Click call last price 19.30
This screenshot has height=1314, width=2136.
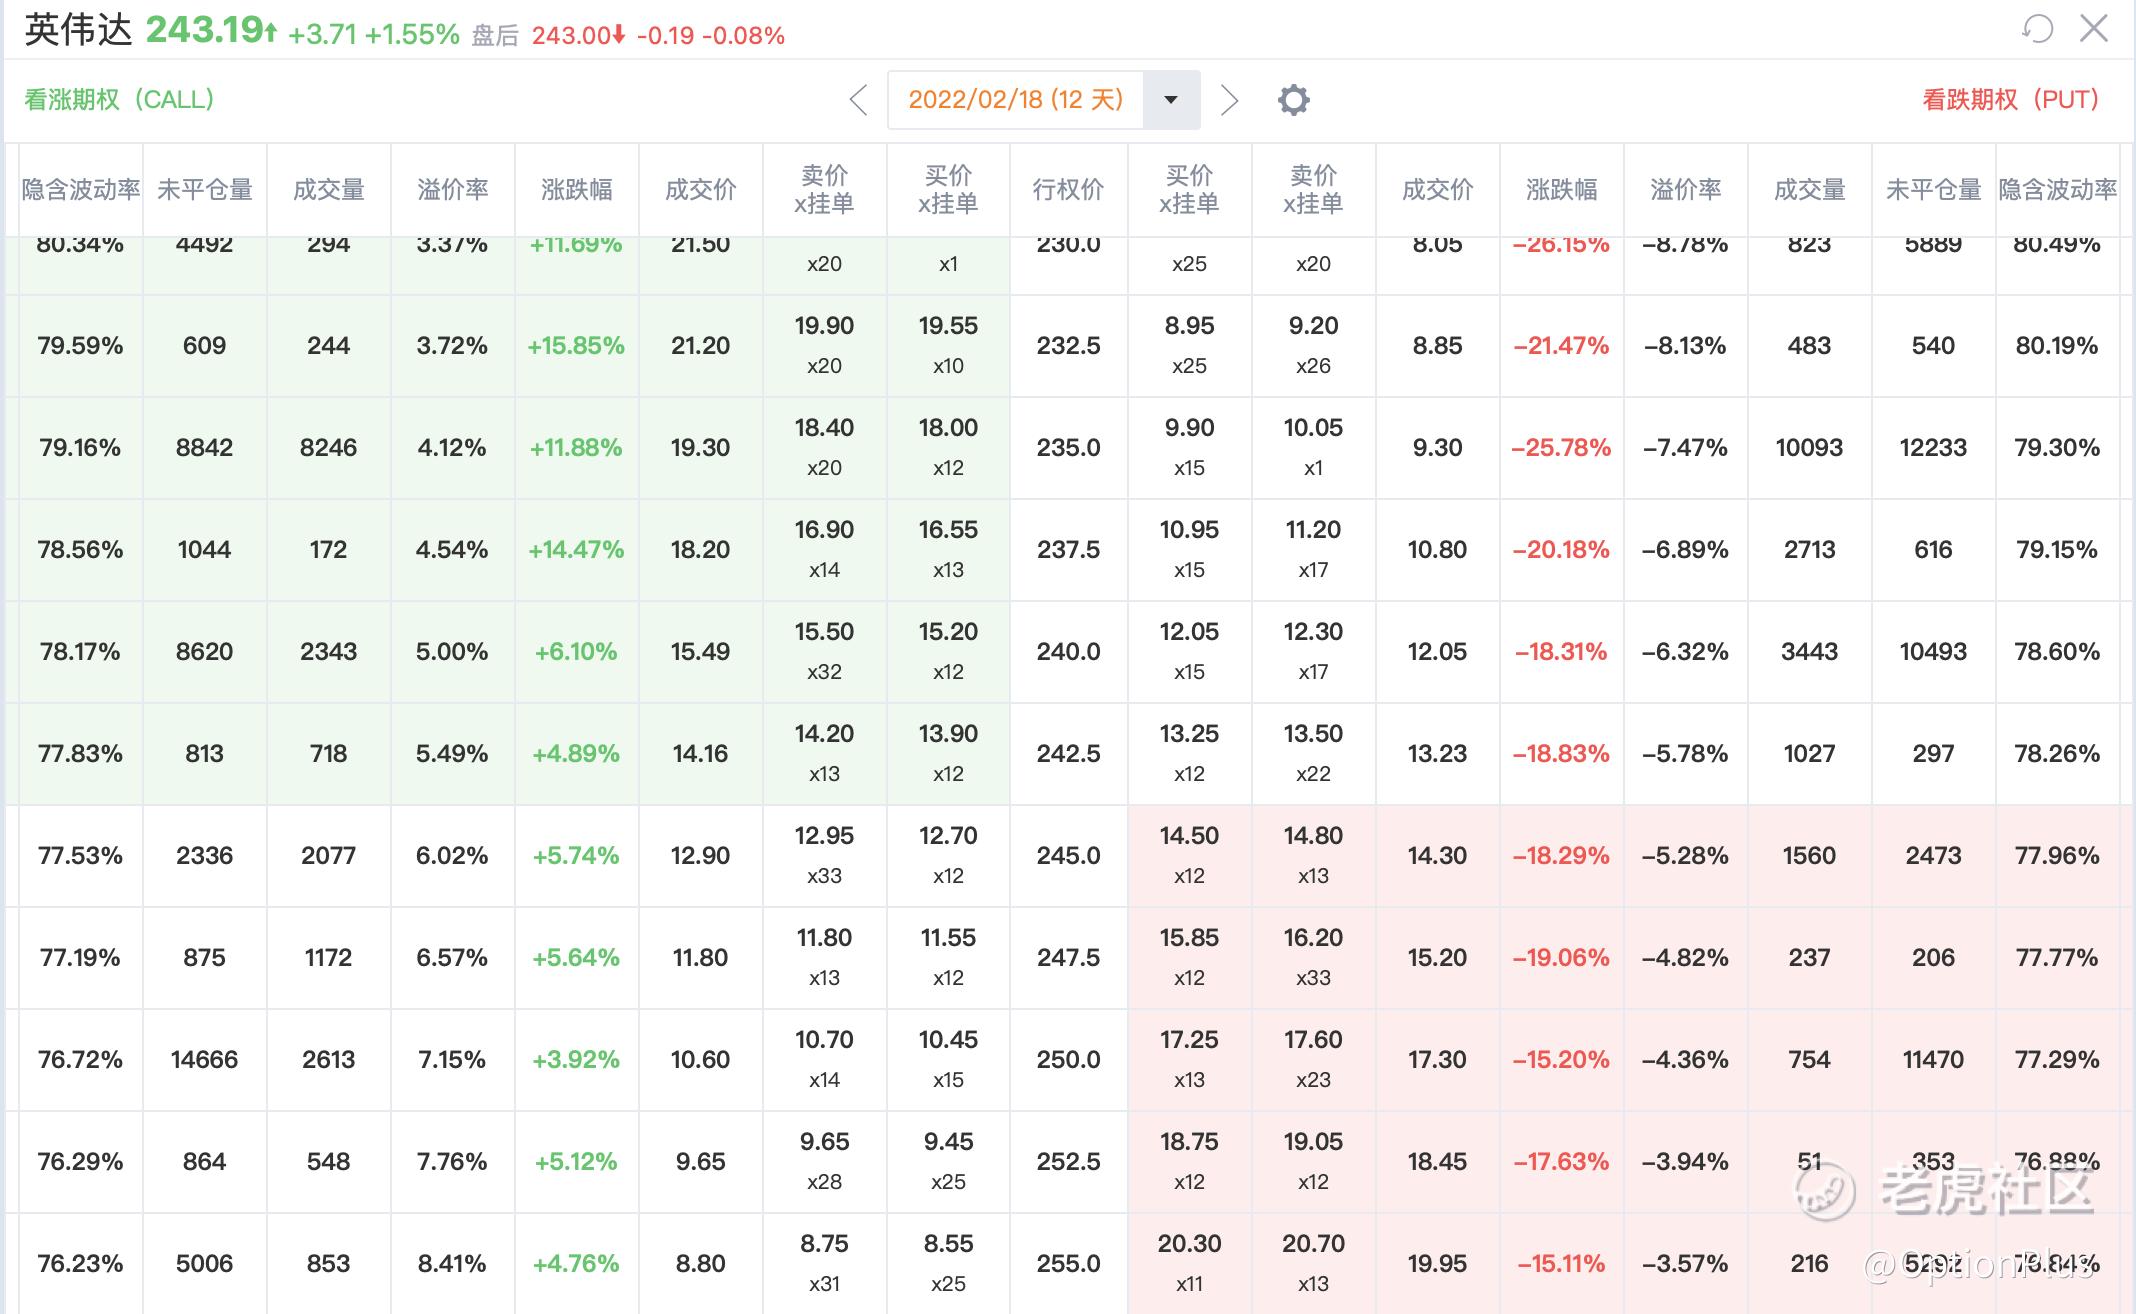(701, 448)
